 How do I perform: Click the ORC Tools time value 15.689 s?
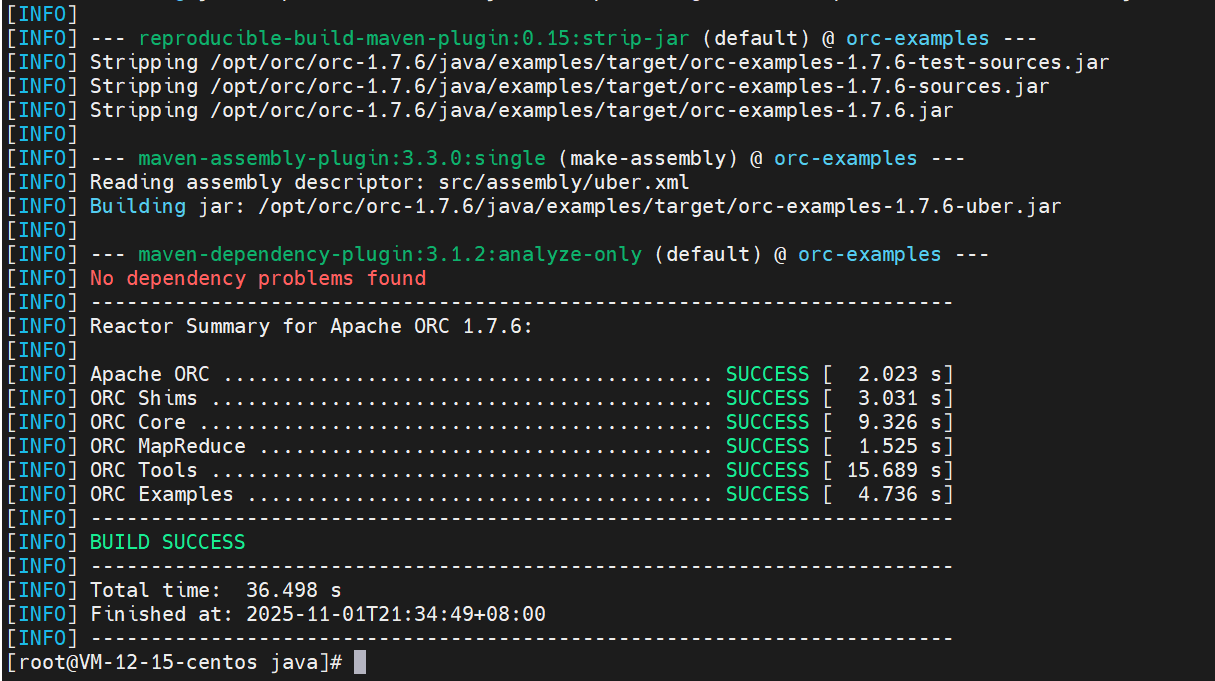[893, 470]
